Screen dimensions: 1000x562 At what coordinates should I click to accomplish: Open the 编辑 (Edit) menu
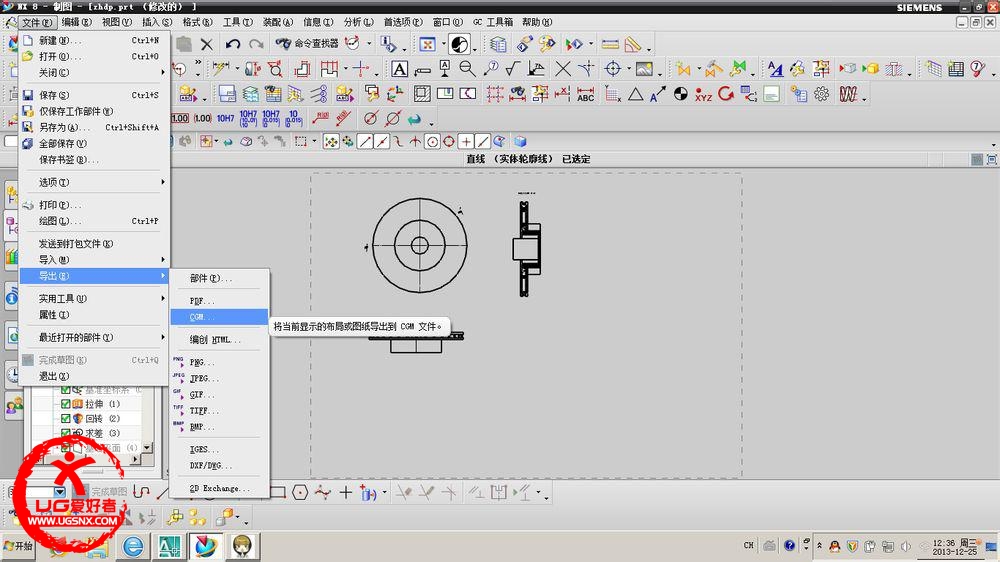(77, 22)
